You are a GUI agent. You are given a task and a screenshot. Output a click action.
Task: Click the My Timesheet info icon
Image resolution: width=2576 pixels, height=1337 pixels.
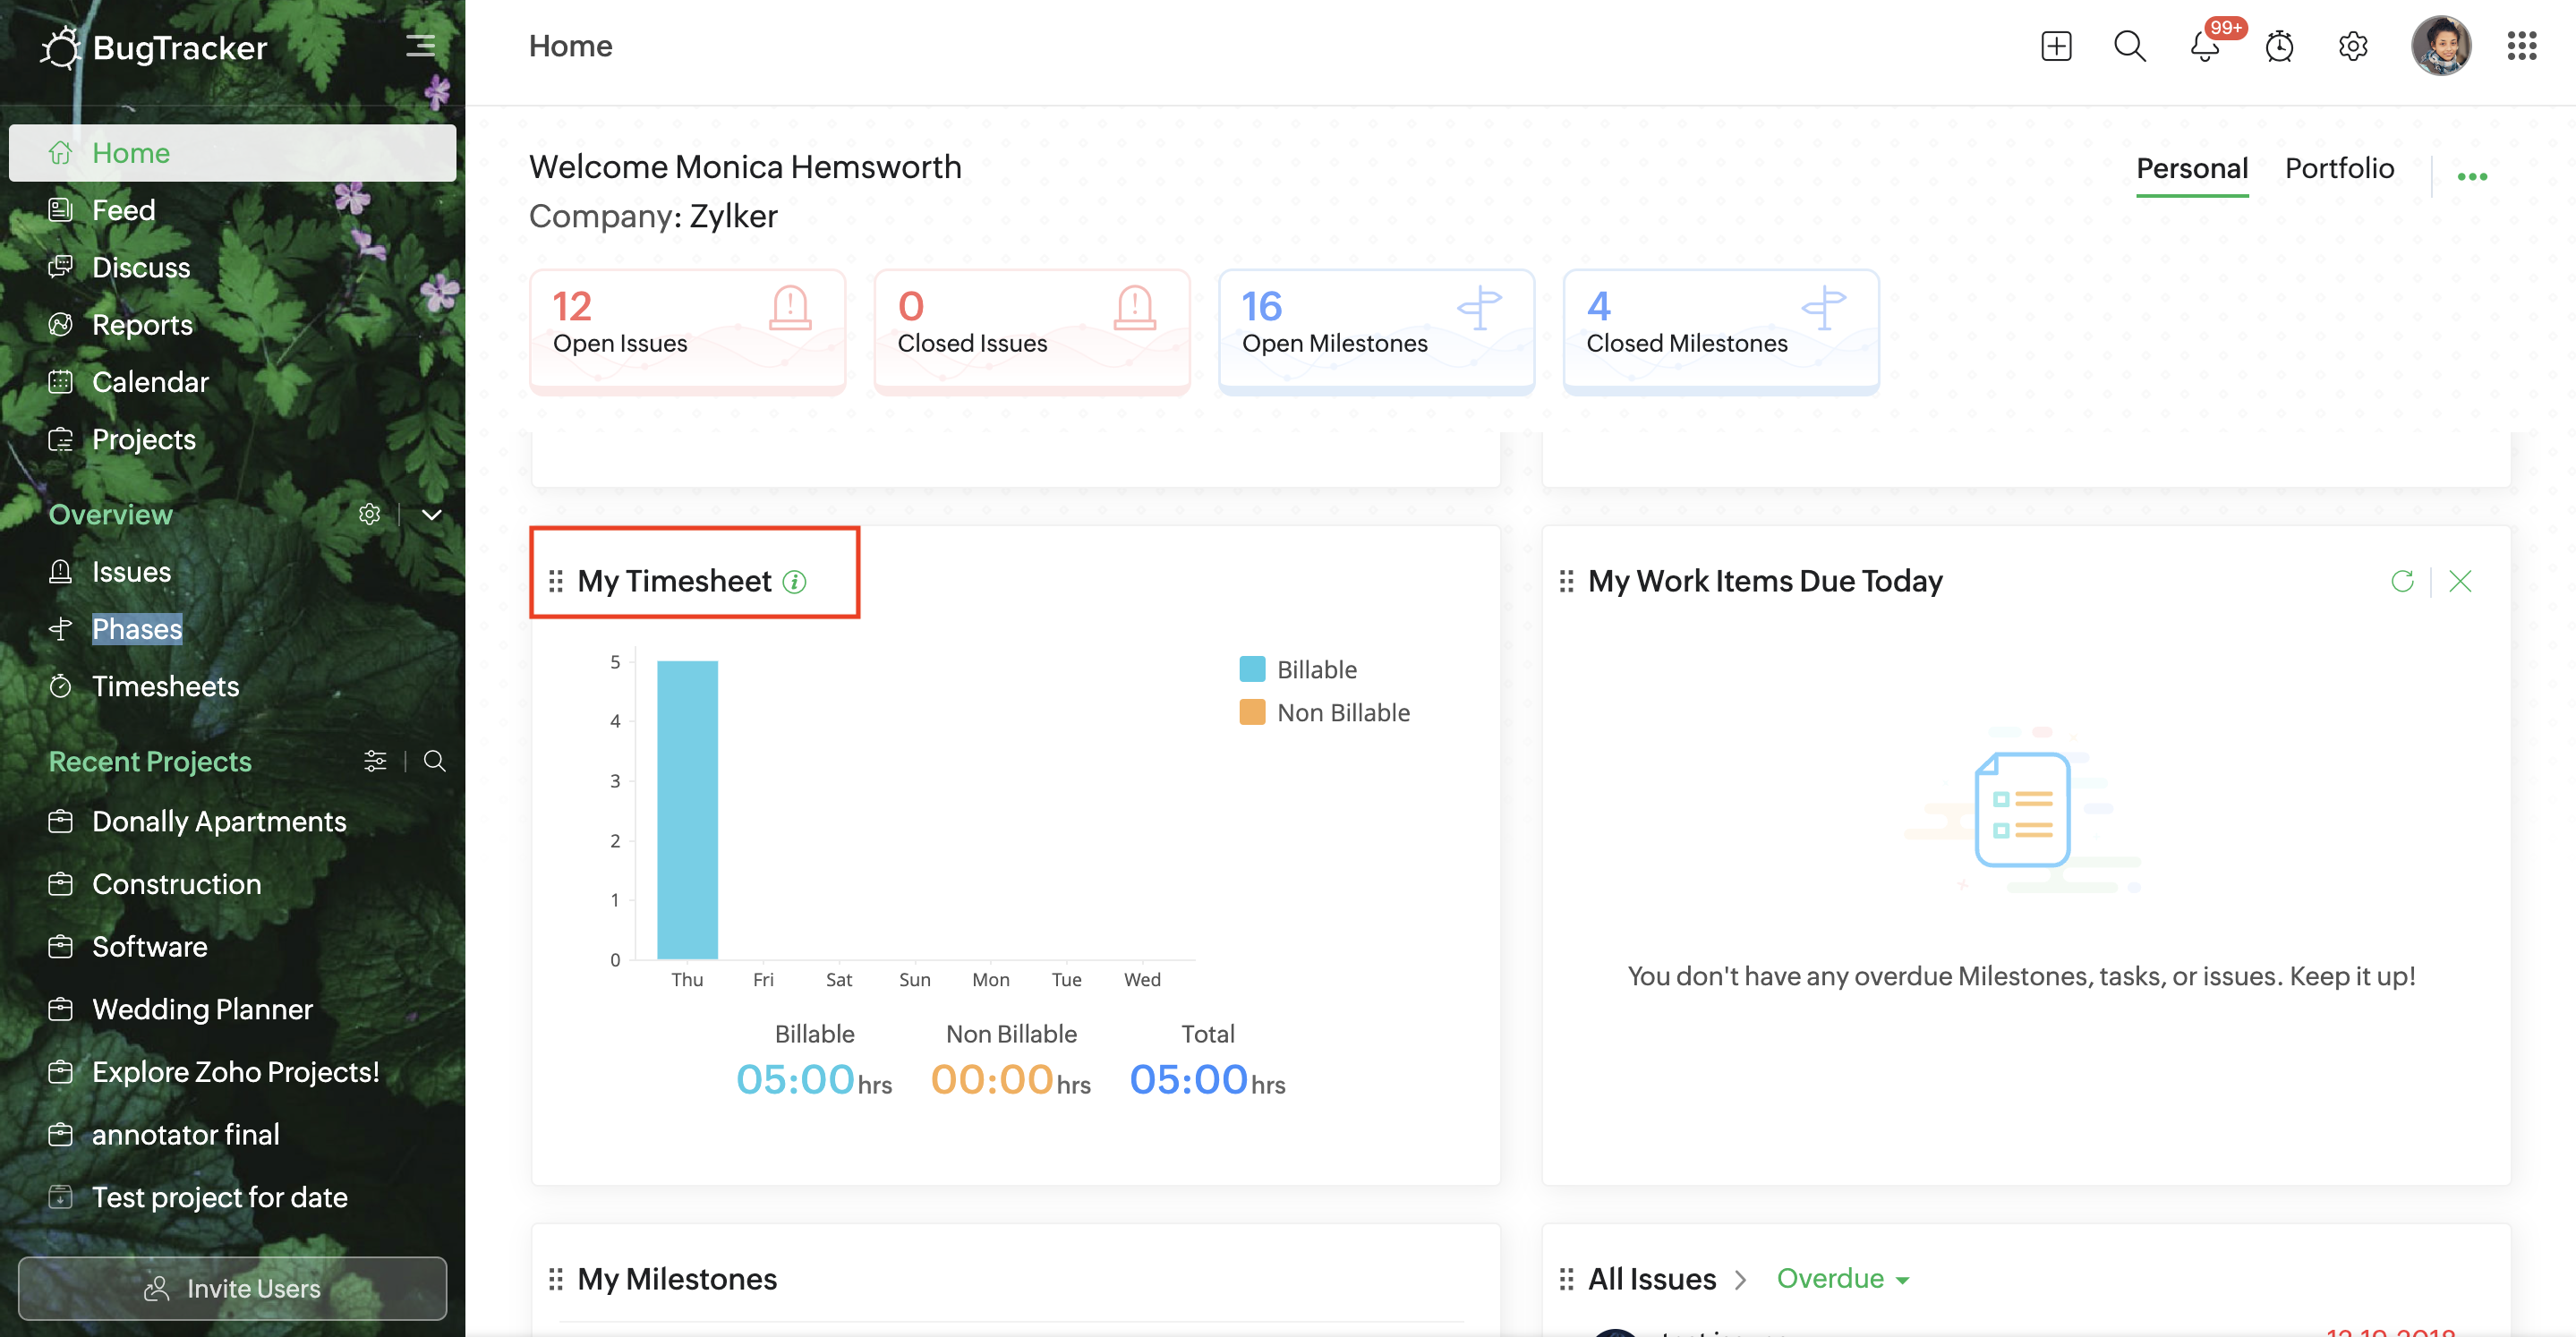click(x=794, y=582)
